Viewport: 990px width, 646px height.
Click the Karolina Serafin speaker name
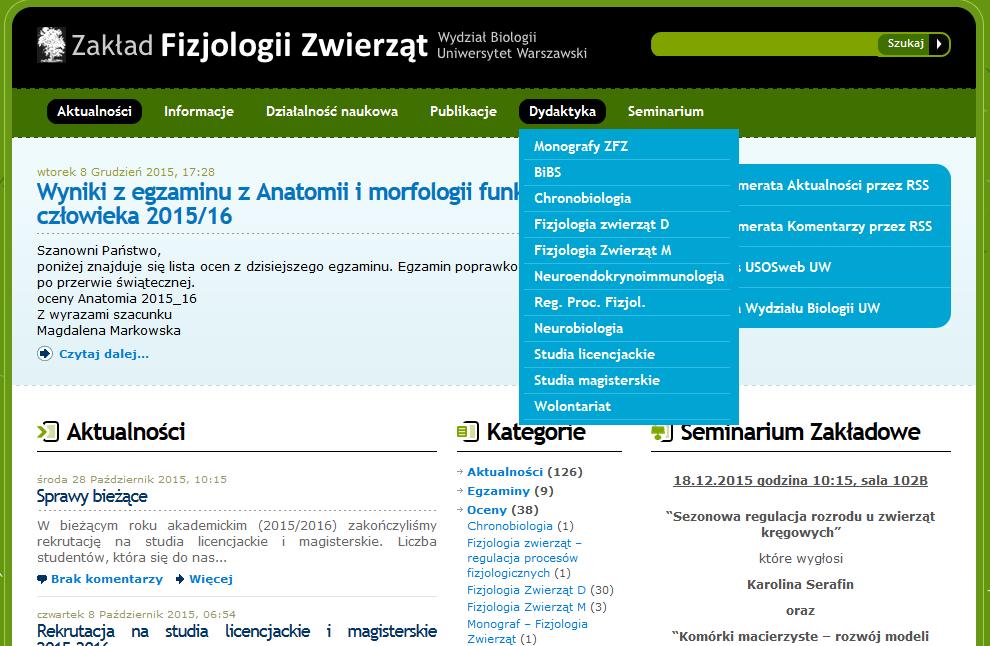[800, 585]
